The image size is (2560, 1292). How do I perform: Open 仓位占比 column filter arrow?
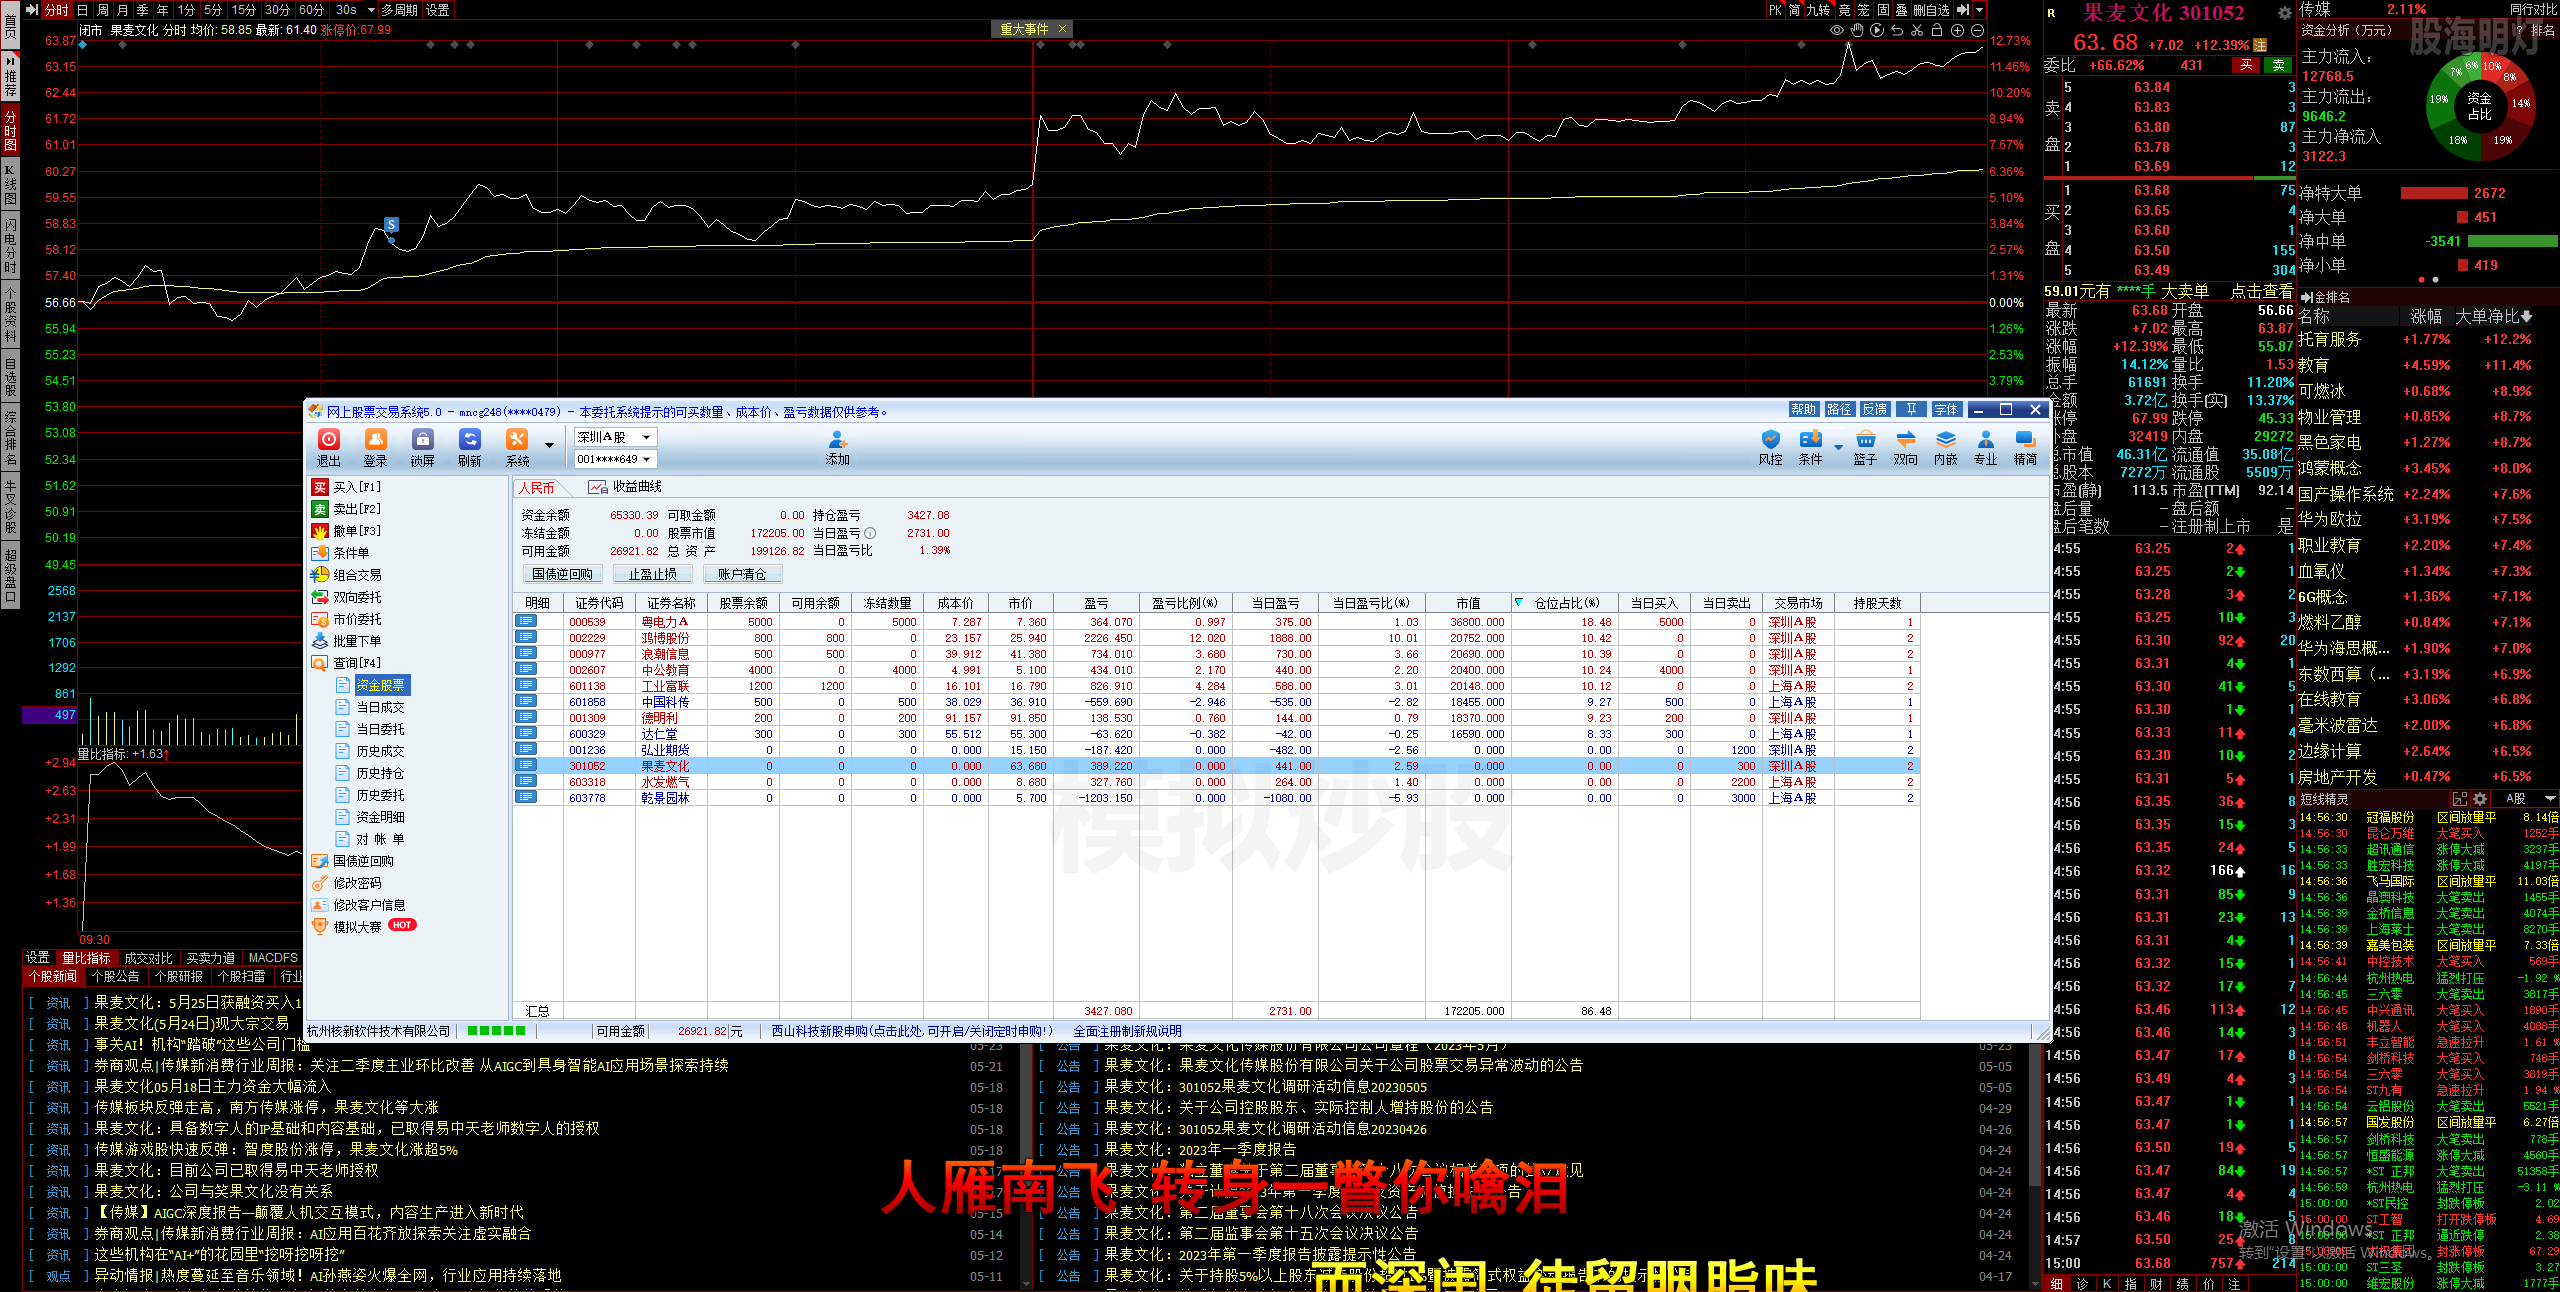tap(1518, 602)
